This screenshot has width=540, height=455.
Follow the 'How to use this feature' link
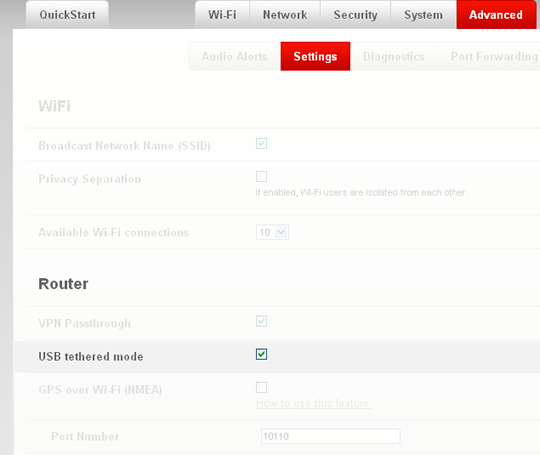coord(314,403)
